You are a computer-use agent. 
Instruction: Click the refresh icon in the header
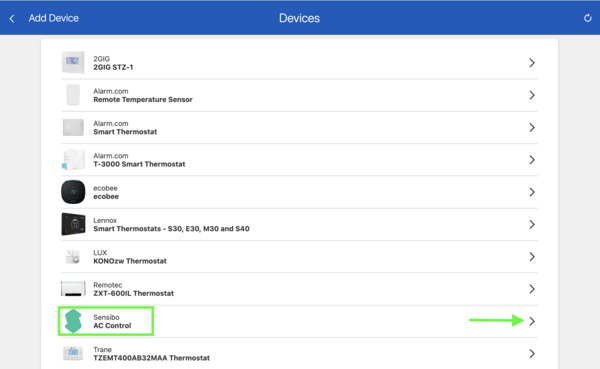point(587,18)
